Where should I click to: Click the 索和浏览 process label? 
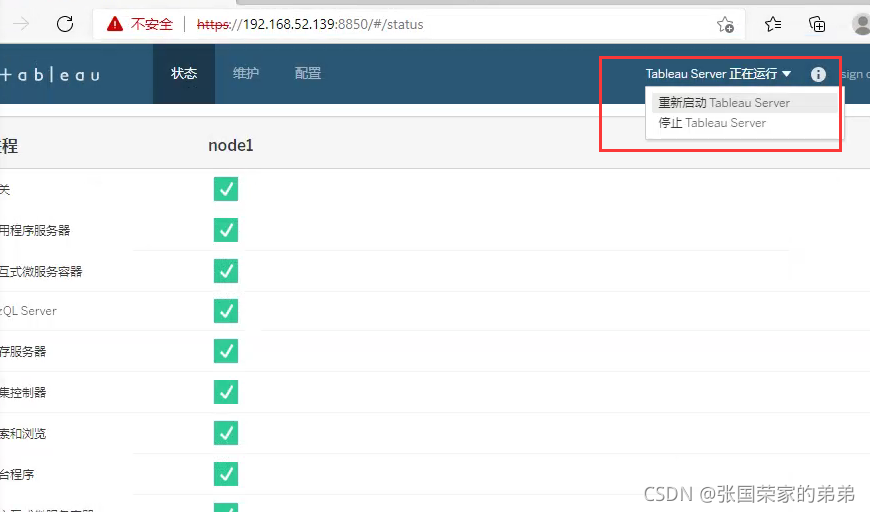[23, 433]
